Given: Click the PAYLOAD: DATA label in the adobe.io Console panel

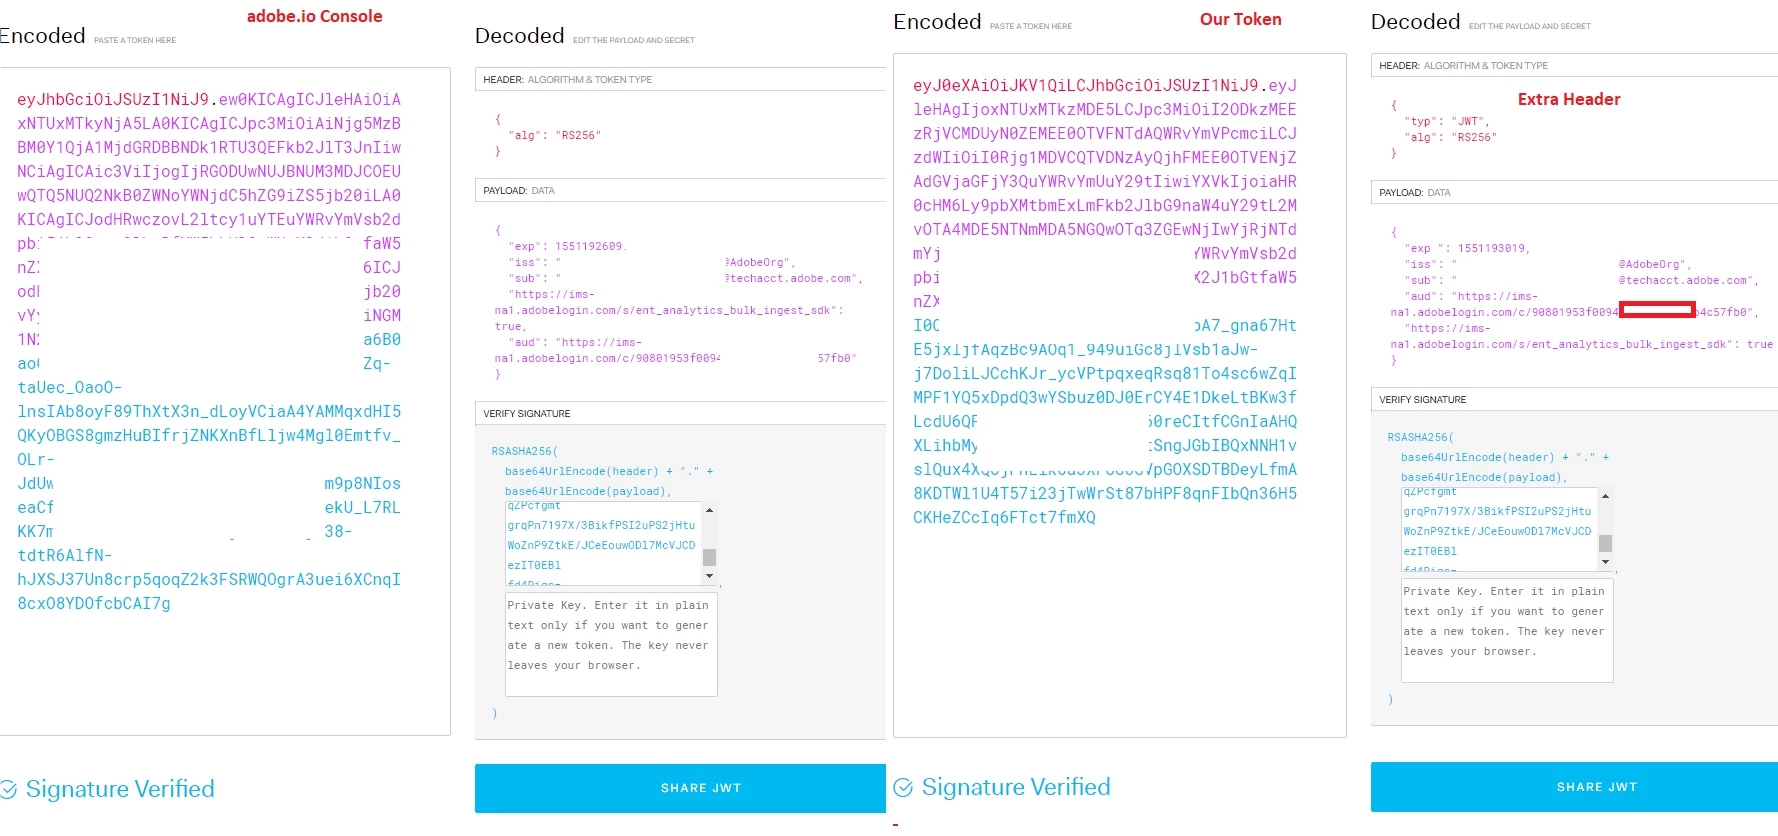Looking at the screenshot, I should pyautogui.click(x=519, y=190).
